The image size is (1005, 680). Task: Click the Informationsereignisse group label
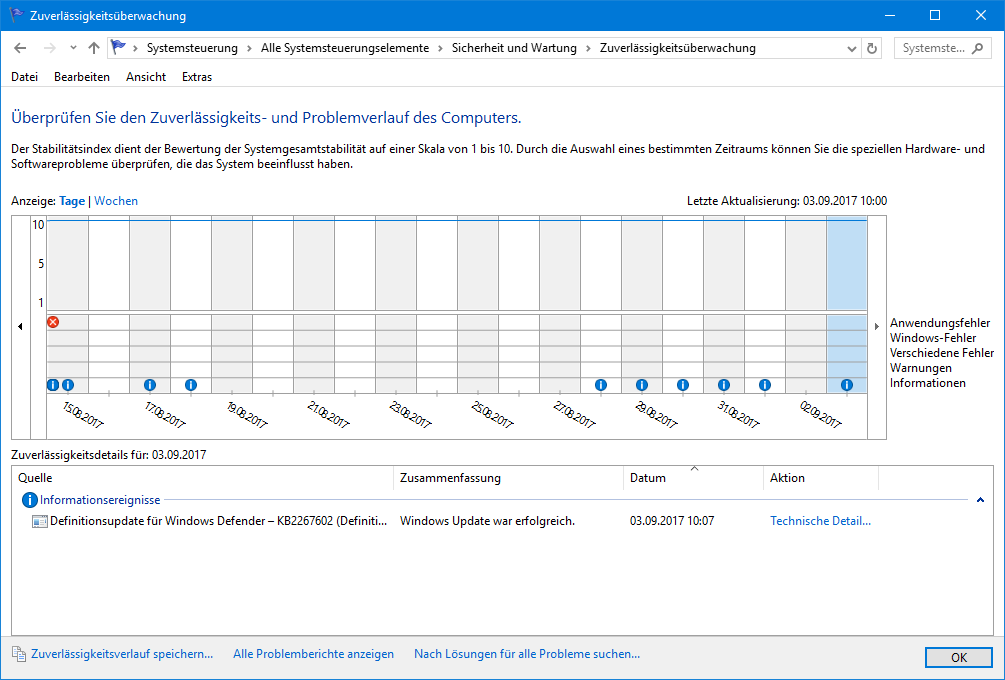pyautogui.click(x=100, y=500)
